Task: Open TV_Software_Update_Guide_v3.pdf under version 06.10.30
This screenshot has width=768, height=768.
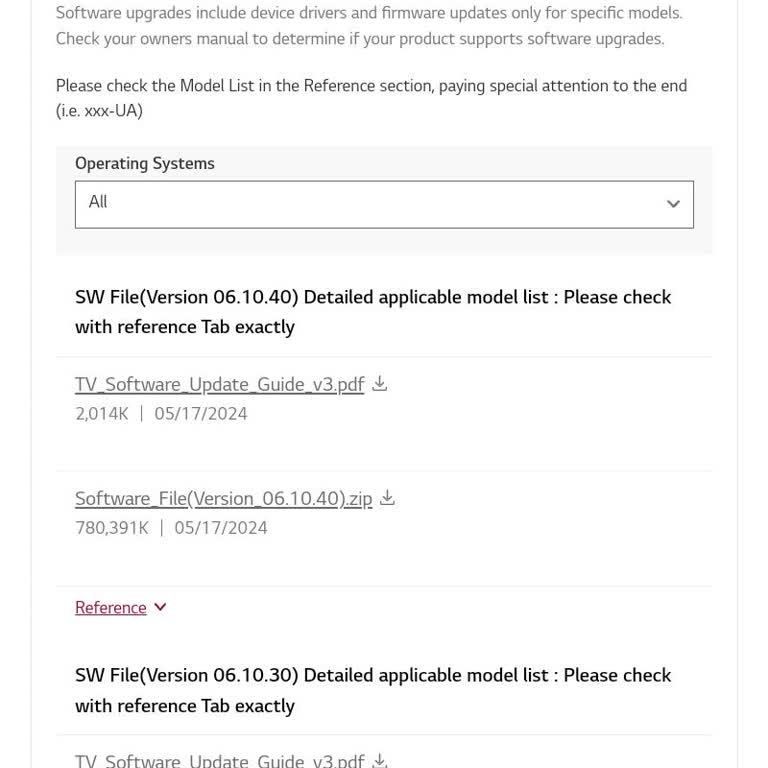Action: click(220, 761)
